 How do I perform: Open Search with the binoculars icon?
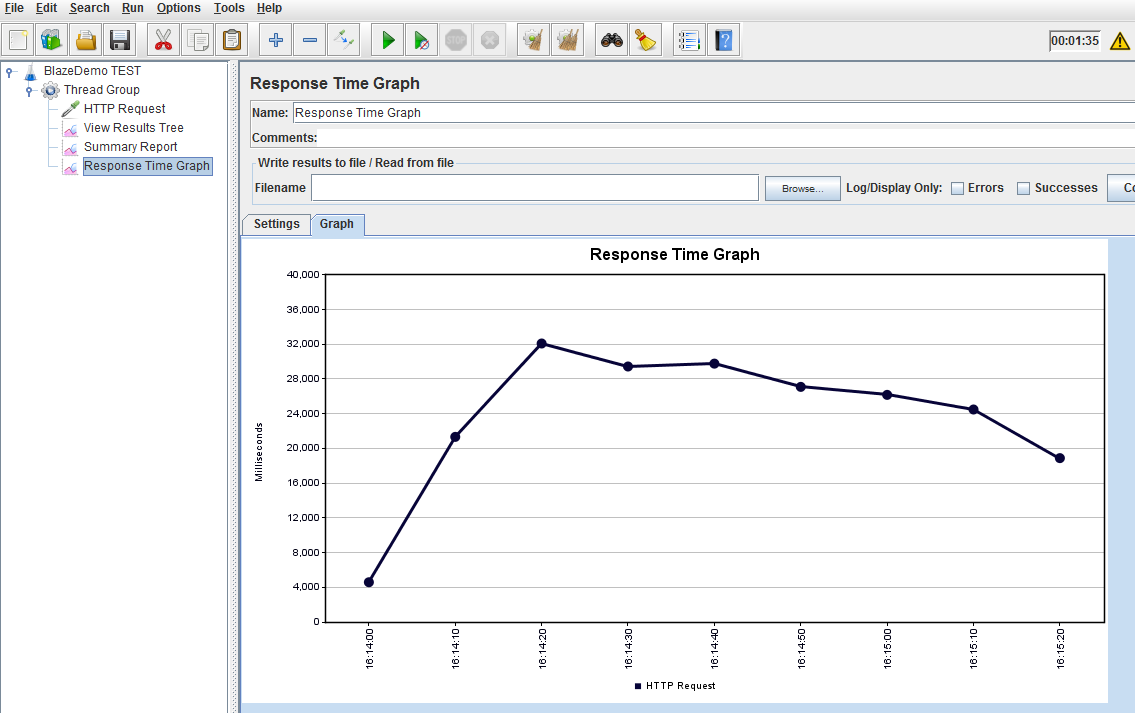point(612,41)
